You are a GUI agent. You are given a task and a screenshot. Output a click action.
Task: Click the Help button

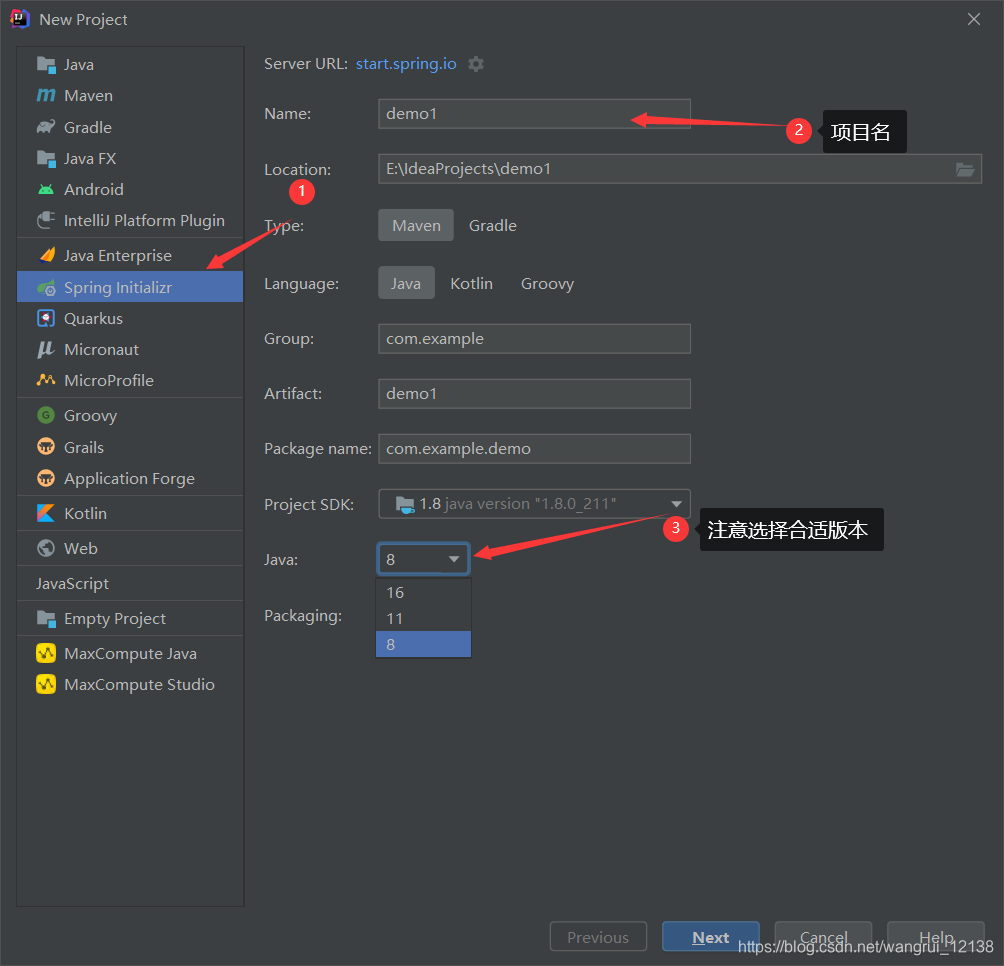pyautogui.click(x=936, y=937)
